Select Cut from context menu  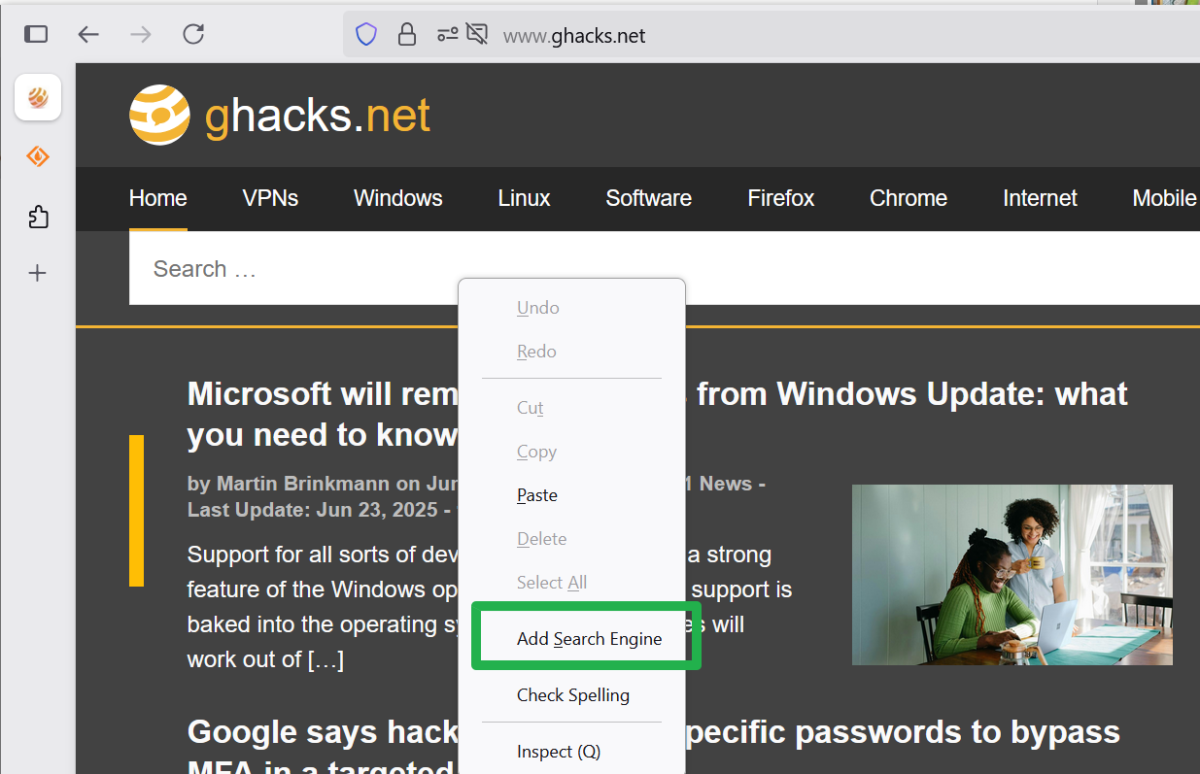pyautogui.click(x=572, y=408)
